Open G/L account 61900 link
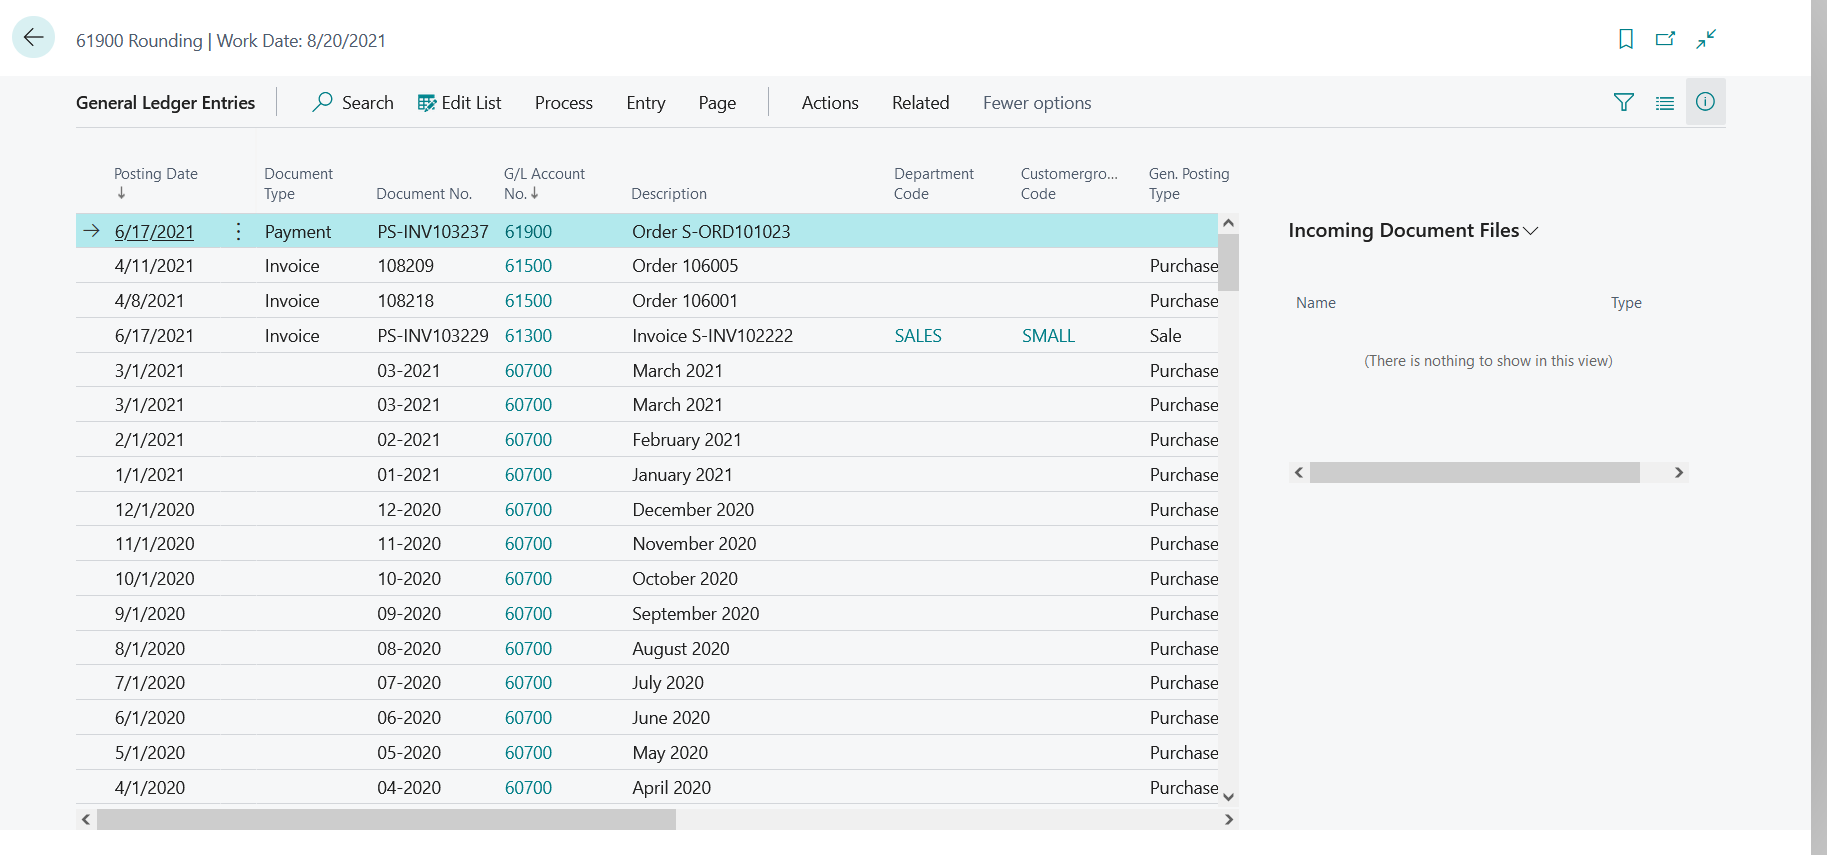The height and width of the screenshot is (855, 1827). [x=528, y=231]
